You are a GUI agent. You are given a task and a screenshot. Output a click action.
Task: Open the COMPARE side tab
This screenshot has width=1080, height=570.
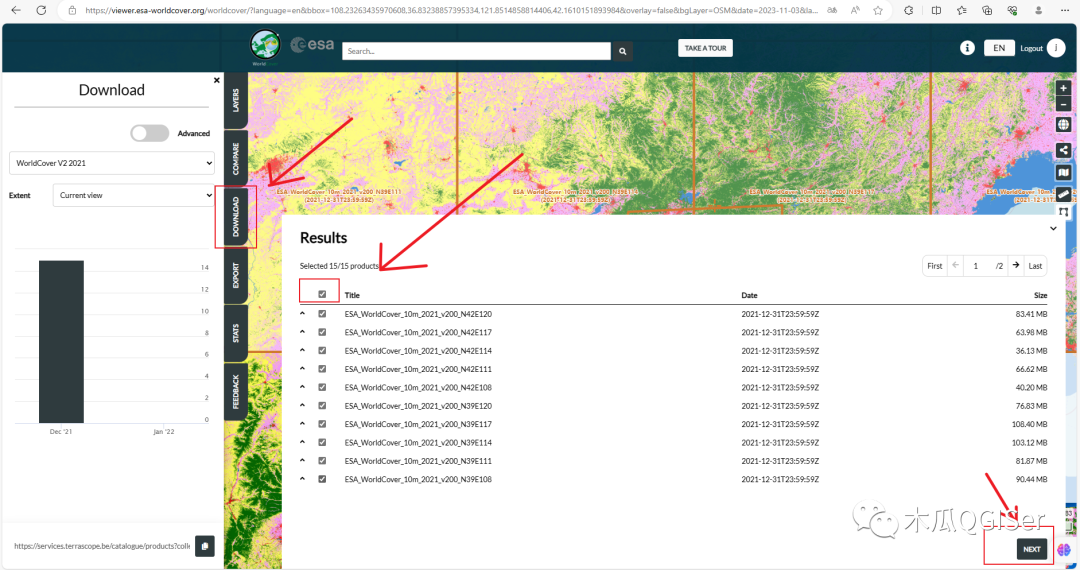click(236, 158)
